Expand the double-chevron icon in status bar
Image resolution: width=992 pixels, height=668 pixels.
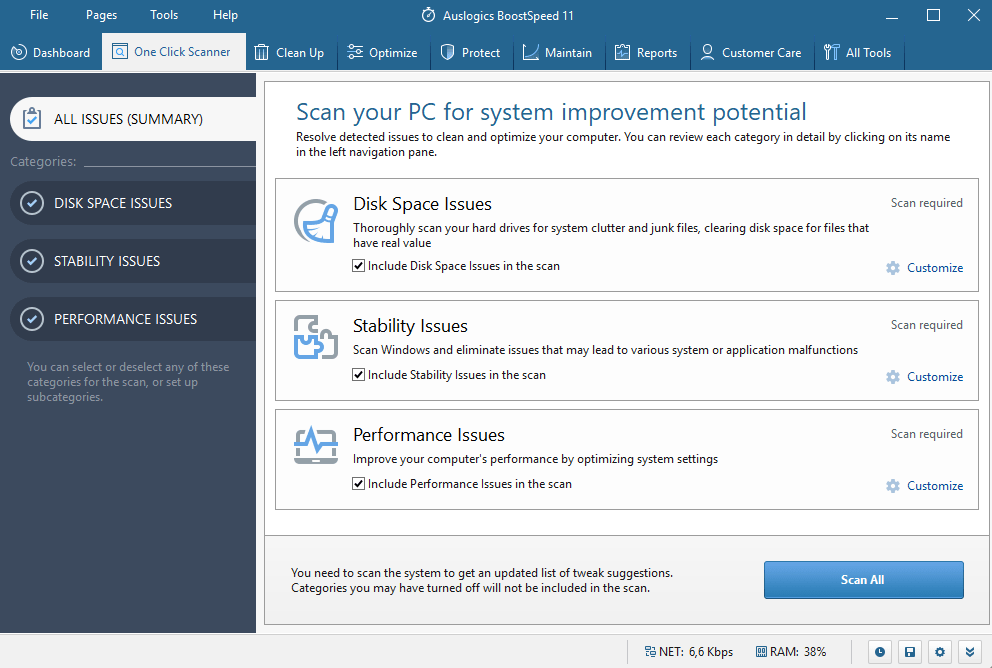[x=970, y=652]
